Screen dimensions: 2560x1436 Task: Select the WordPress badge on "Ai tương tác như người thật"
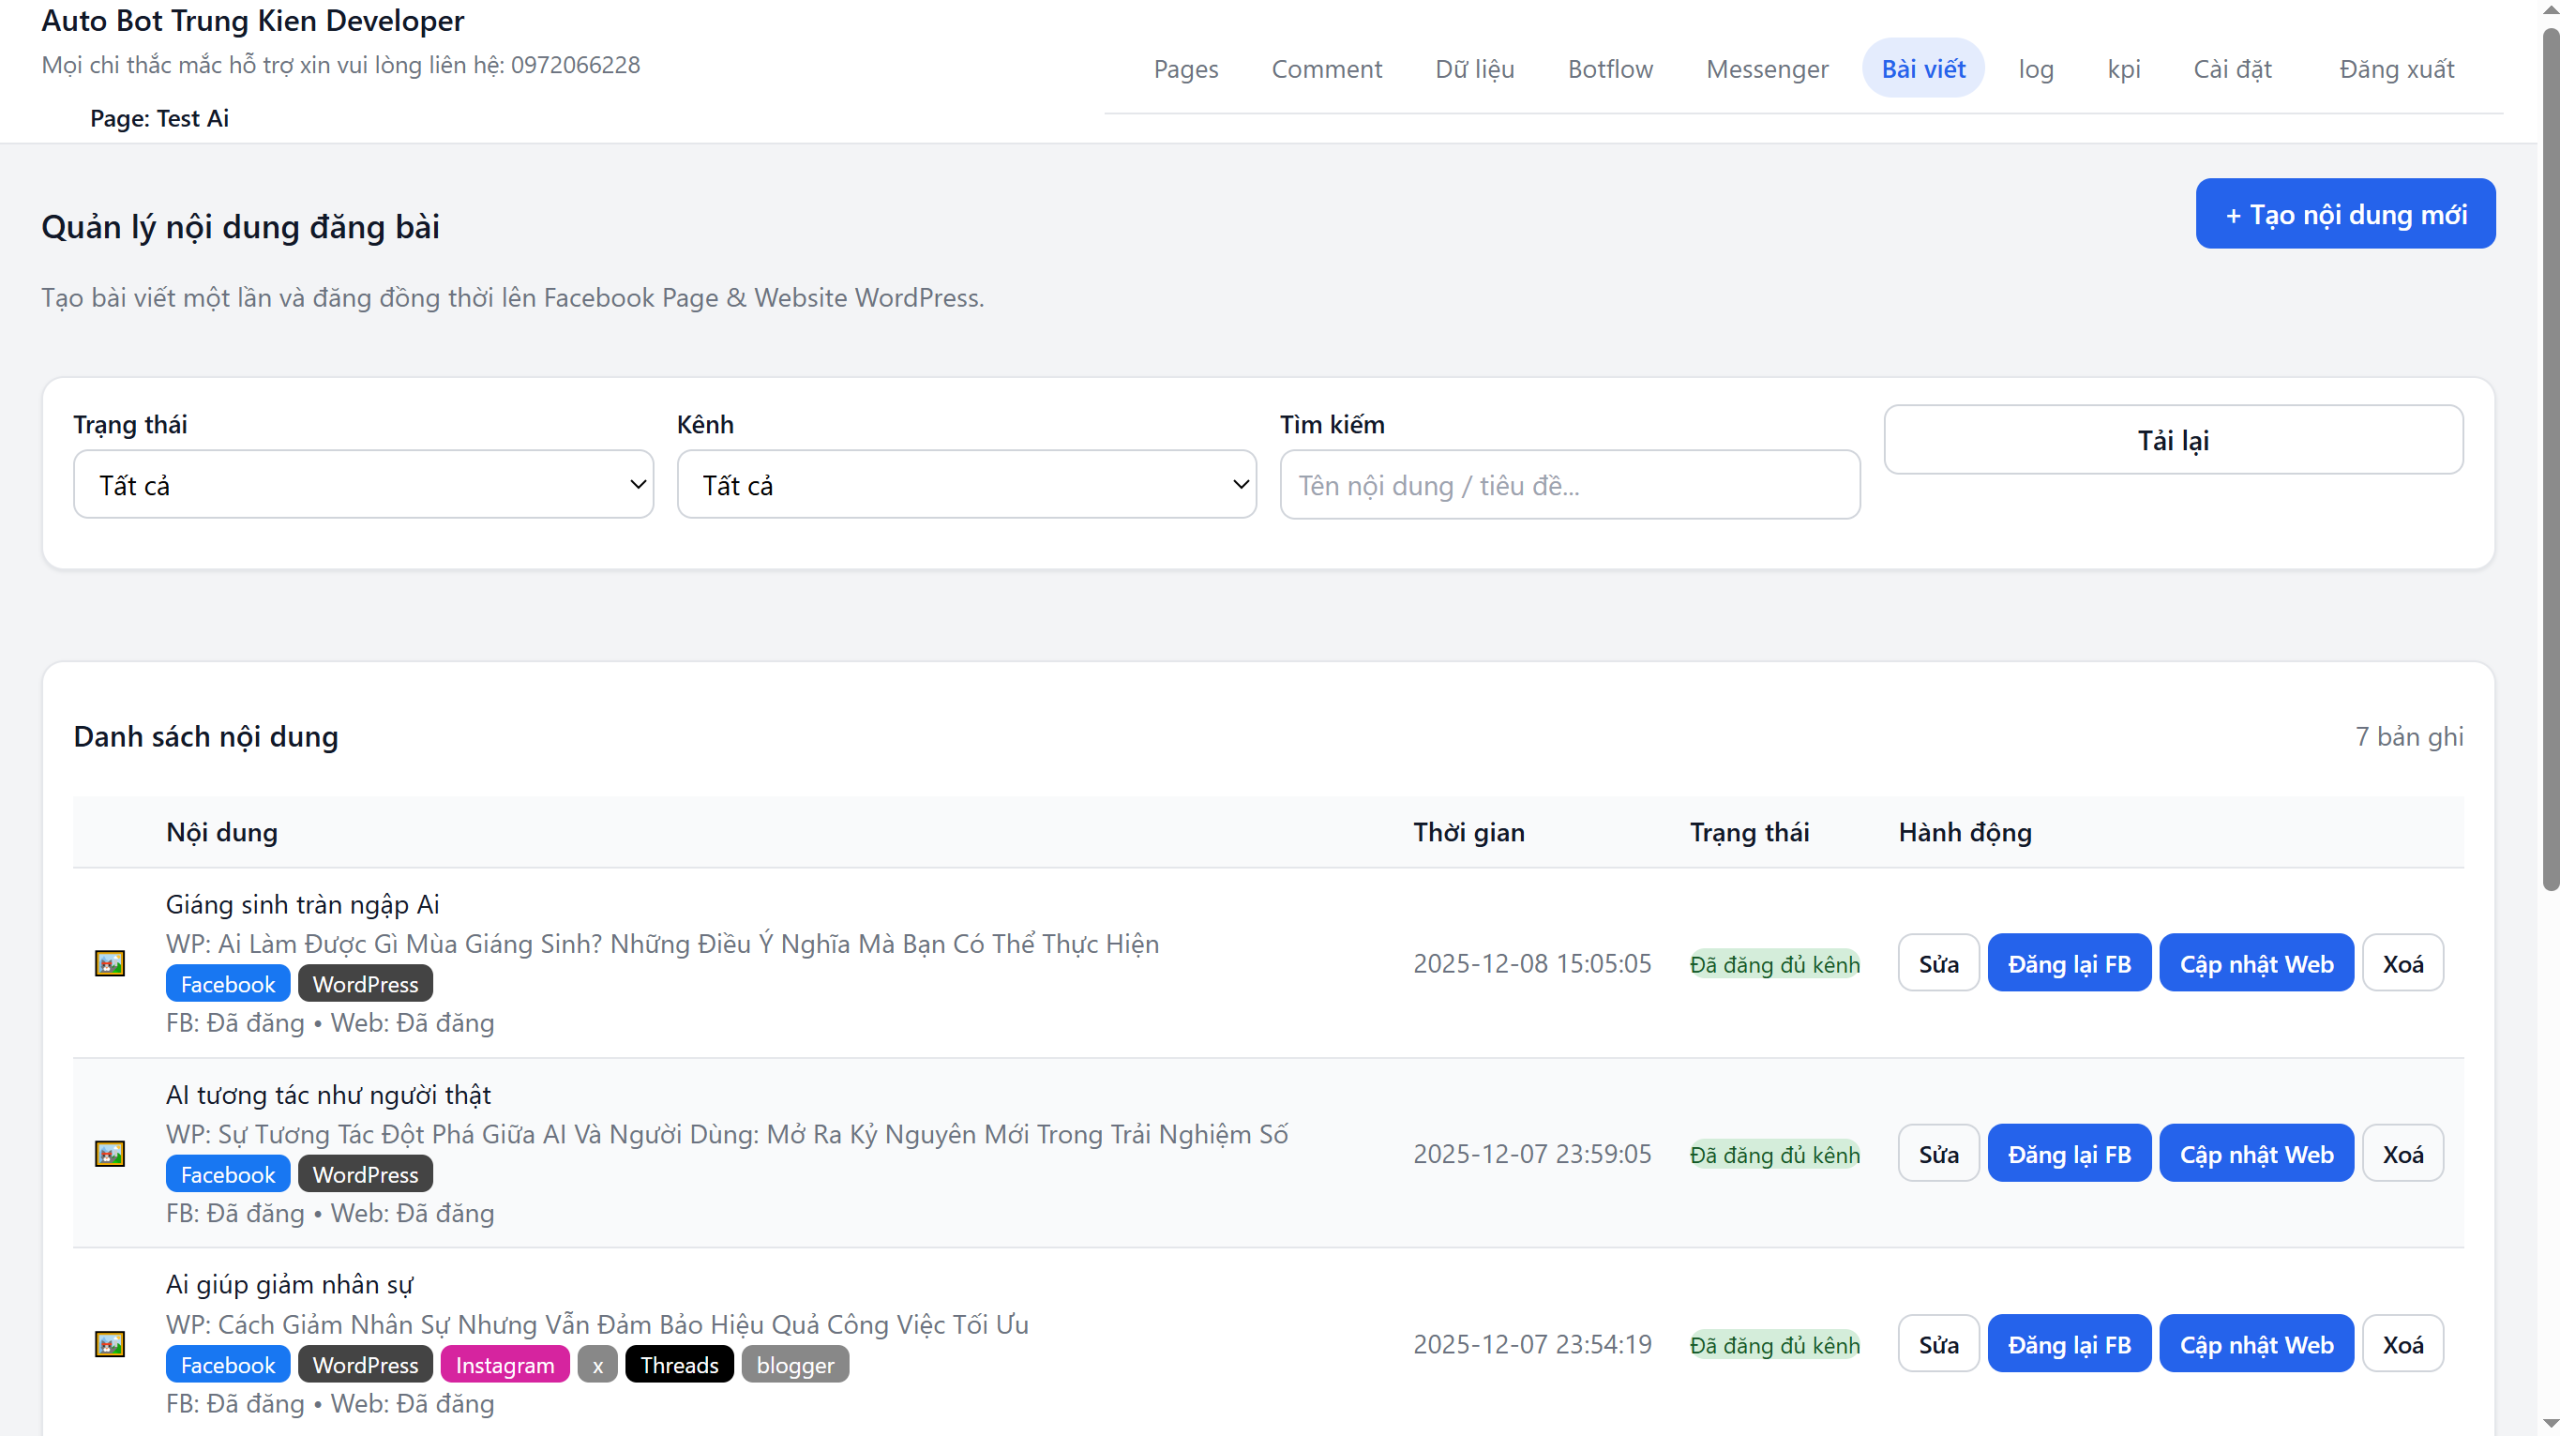point(364,1173)
